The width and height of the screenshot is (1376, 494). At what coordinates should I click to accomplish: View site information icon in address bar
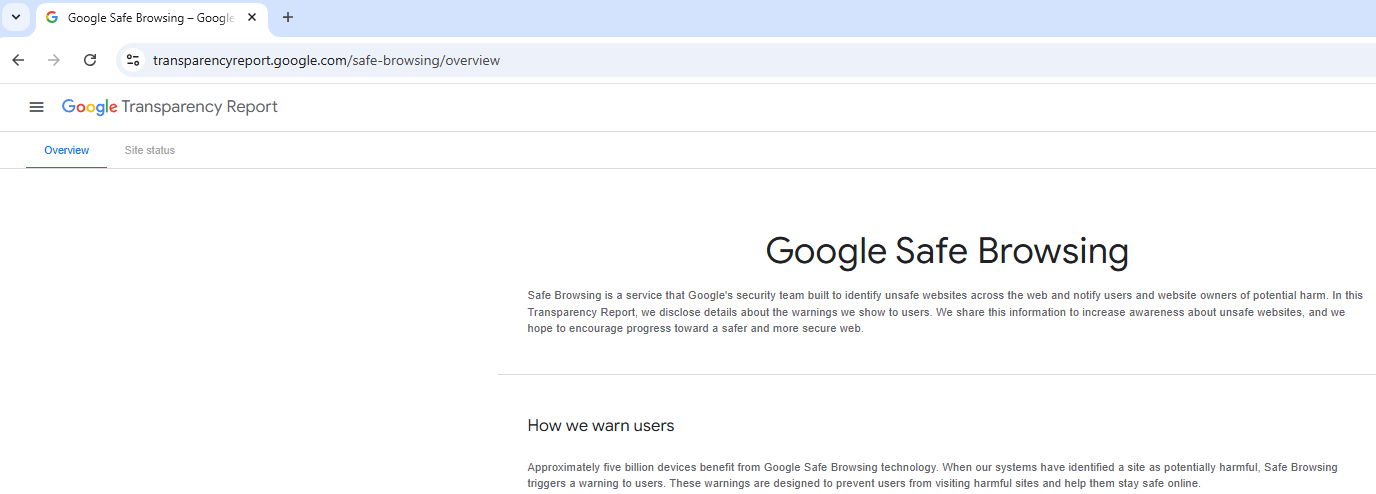pos(133,60)
